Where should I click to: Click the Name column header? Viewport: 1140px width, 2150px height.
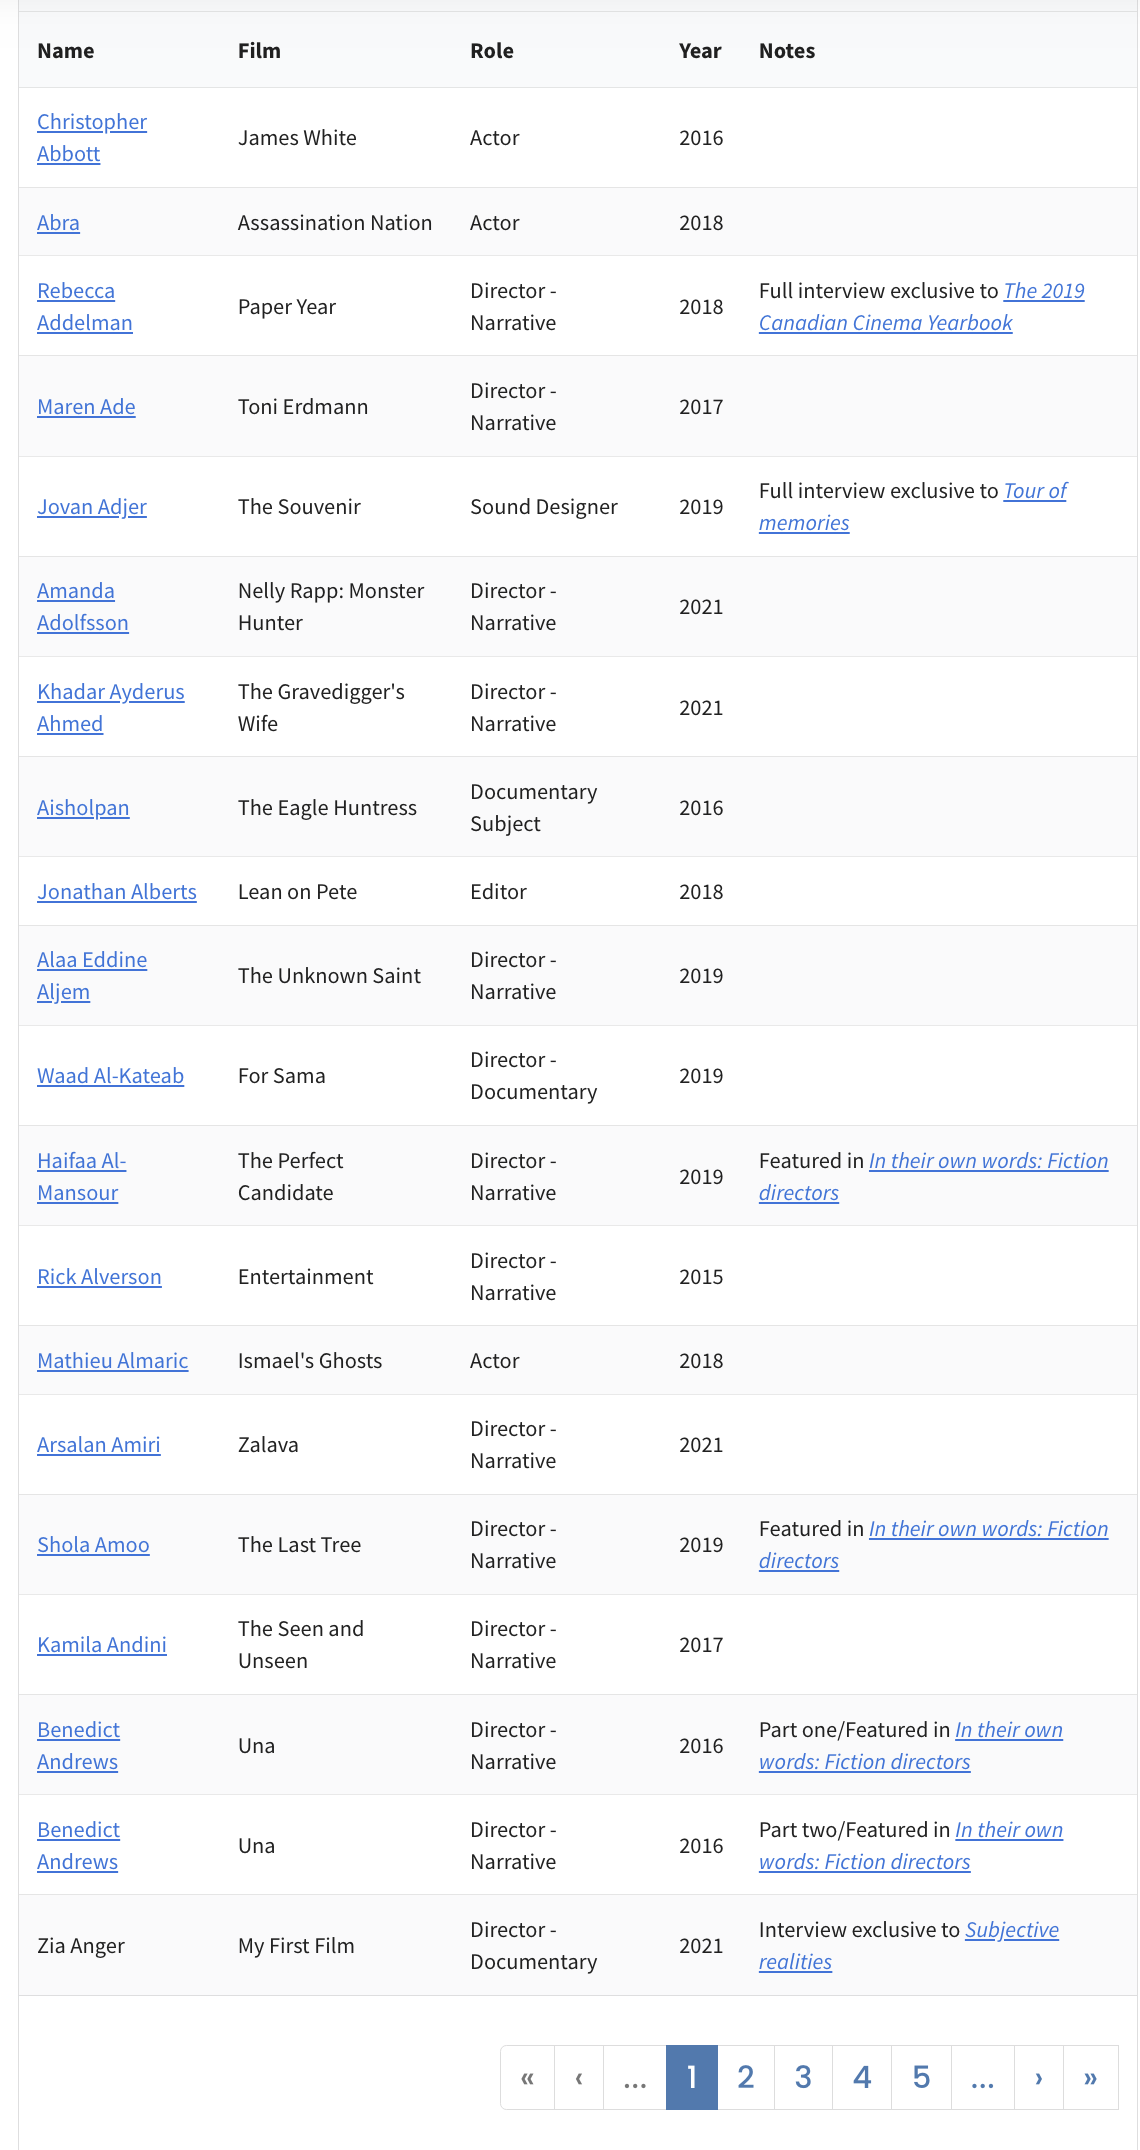66,51
